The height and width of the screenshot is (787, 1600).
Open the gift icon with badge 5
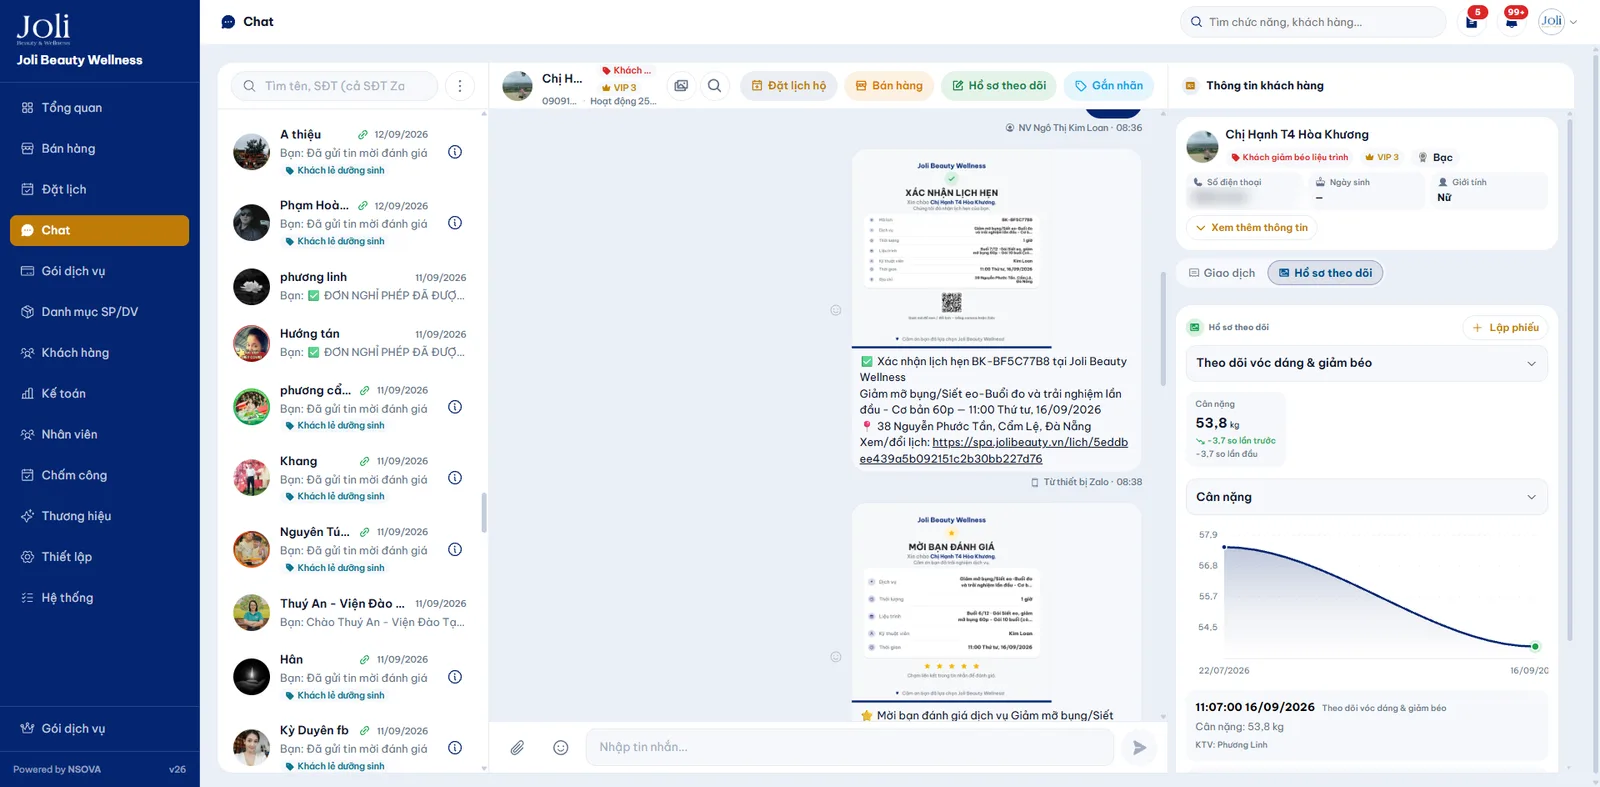(1472, 21)
